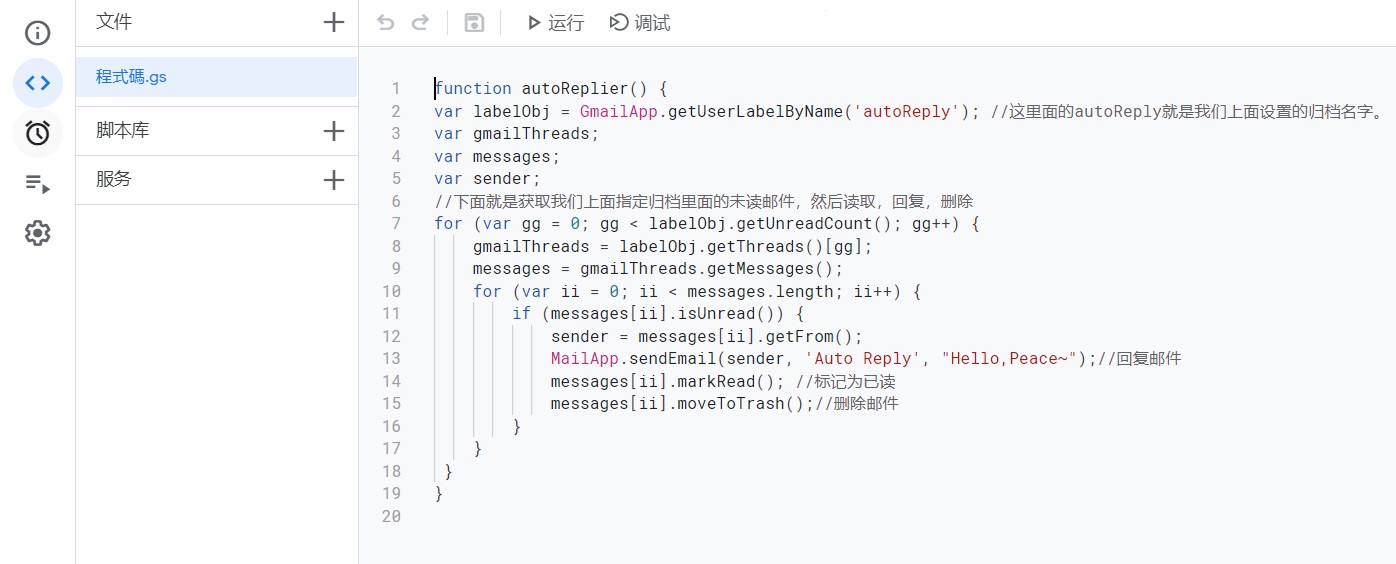Start debugging with 调试 button
The width and height of the screenshot is (1396, 564).
640,23
